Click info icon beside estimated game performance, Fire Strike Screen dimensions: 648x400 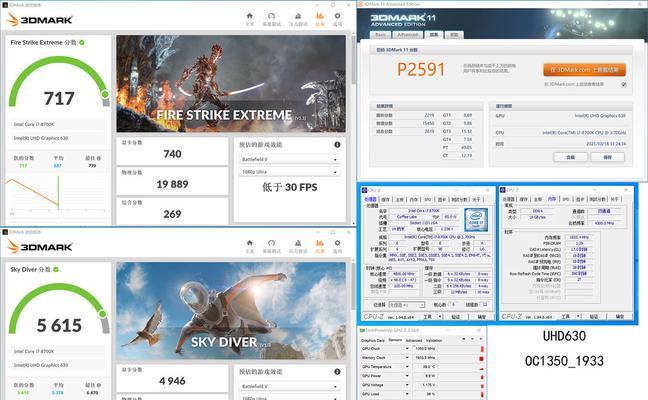[x=337, y=145]
